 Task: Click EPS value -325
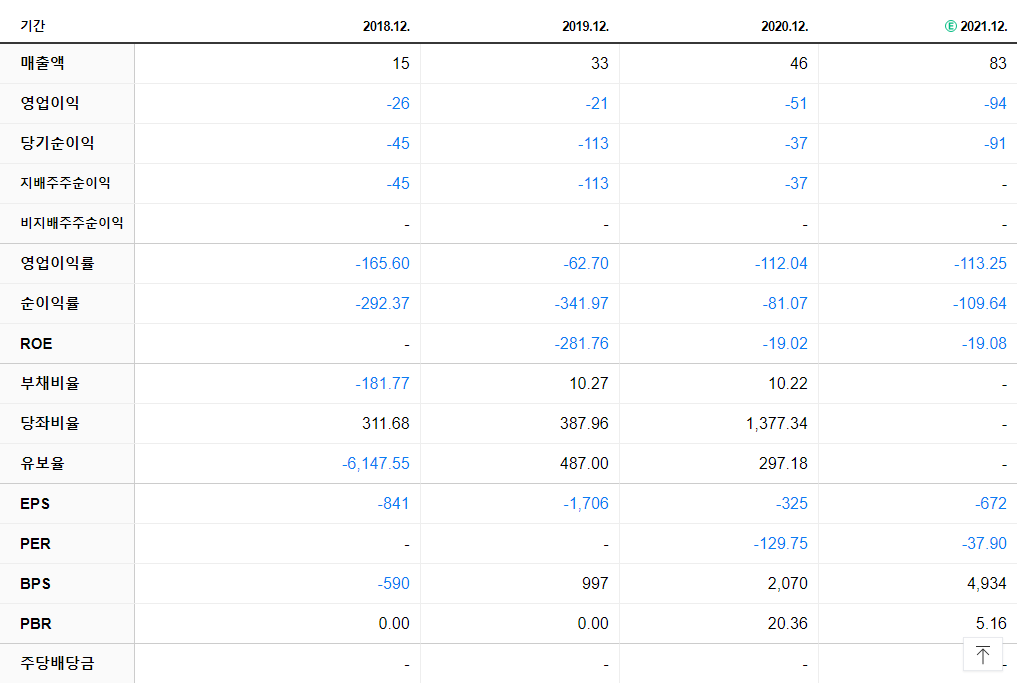tap(792, 503)
